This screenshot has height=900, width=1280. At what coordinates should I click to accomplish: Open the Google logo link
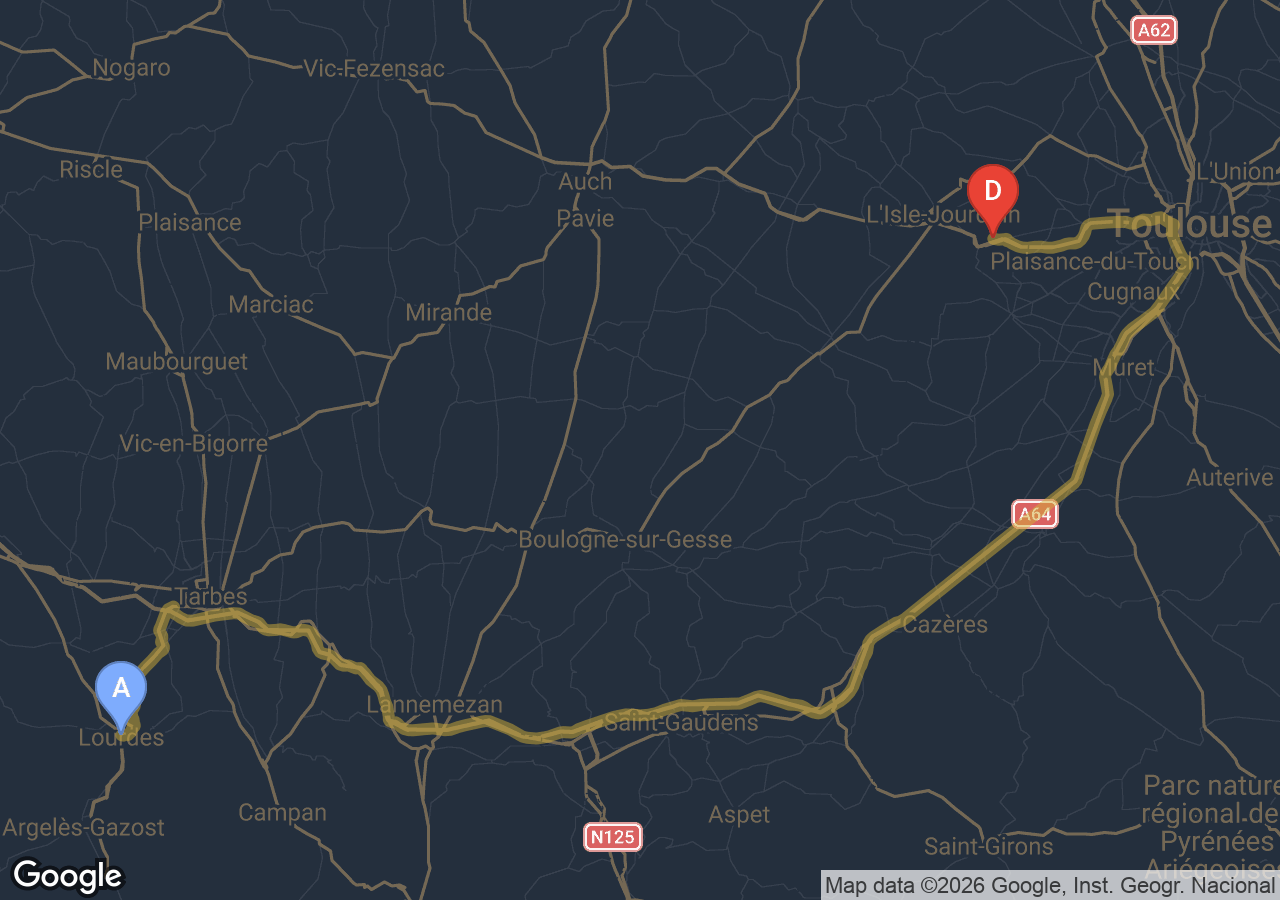pos(67,876)
